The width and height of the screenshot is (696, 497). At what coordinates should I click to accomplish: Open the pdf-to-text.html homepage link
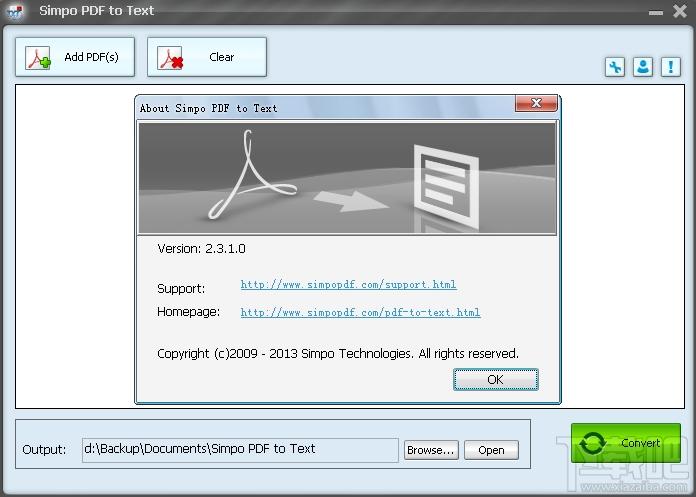click(x=360, y=312)
